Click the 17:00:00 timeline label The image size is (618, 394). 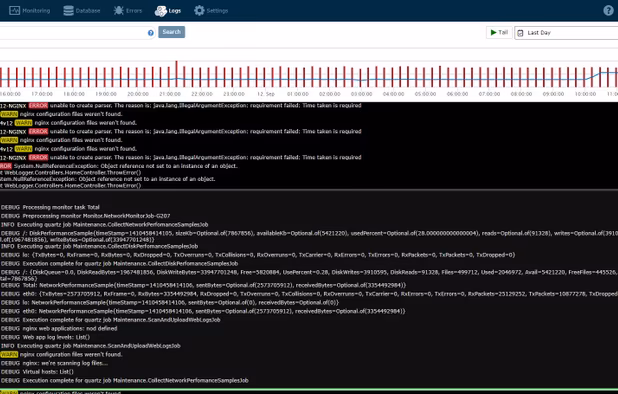tap(42, 94)
